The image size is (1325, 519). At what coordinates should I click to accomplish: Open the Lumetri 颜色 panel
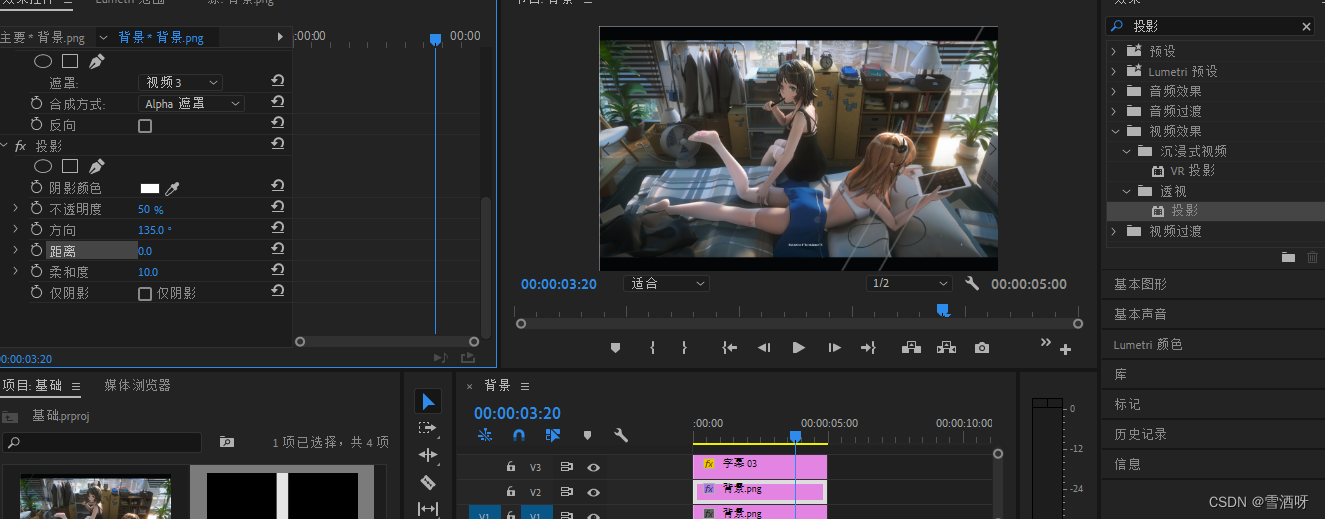(x=1148, y=344)
